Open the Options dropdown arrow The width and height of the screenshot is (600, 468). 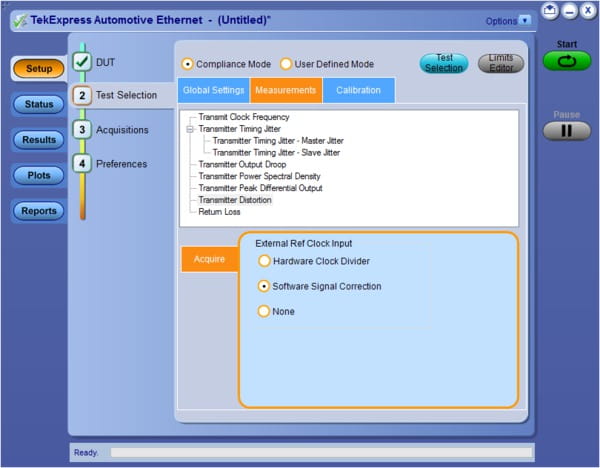pos(525,20)
